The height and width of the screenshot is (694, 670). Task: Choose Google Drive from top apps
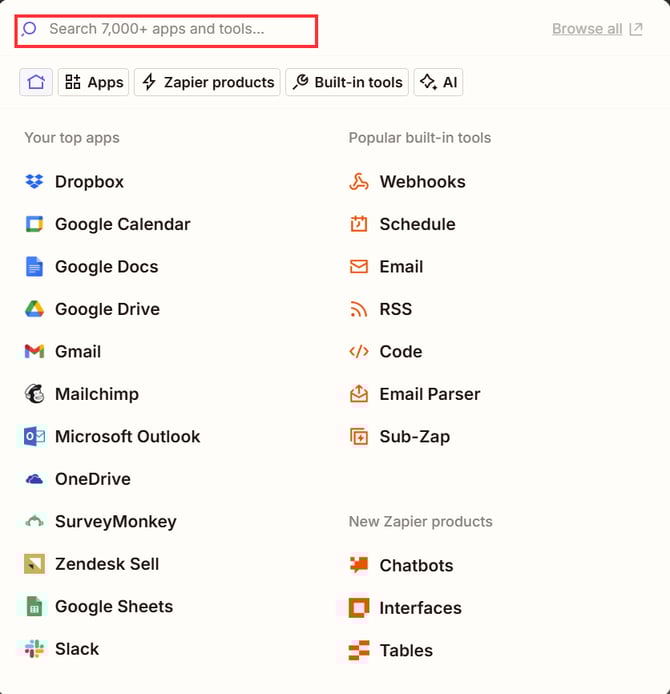coord(107,309)
